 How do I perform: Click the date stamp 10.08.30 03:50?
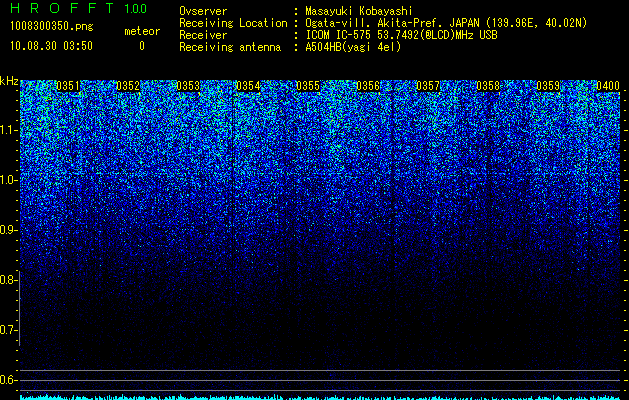[52, 46]
